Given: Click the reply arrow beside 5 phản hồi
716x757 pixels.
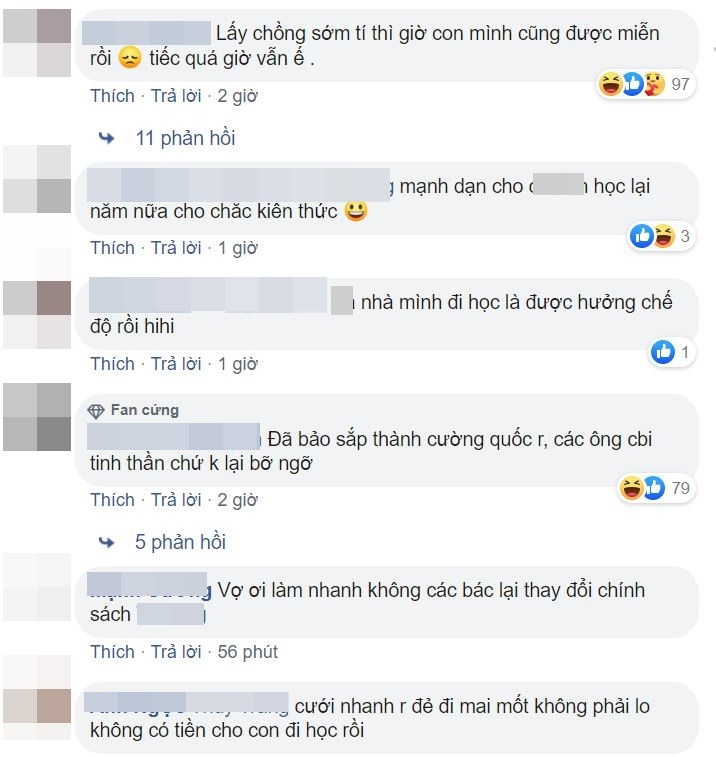Looking at the screenshot, I should [106, 542].
